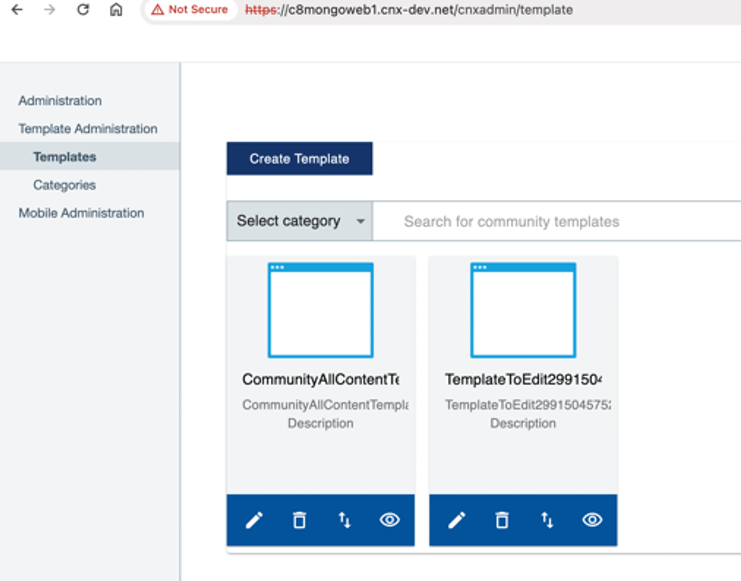Open the Select category dropdown
Viewport: 741px width, 581px height.
300,221
